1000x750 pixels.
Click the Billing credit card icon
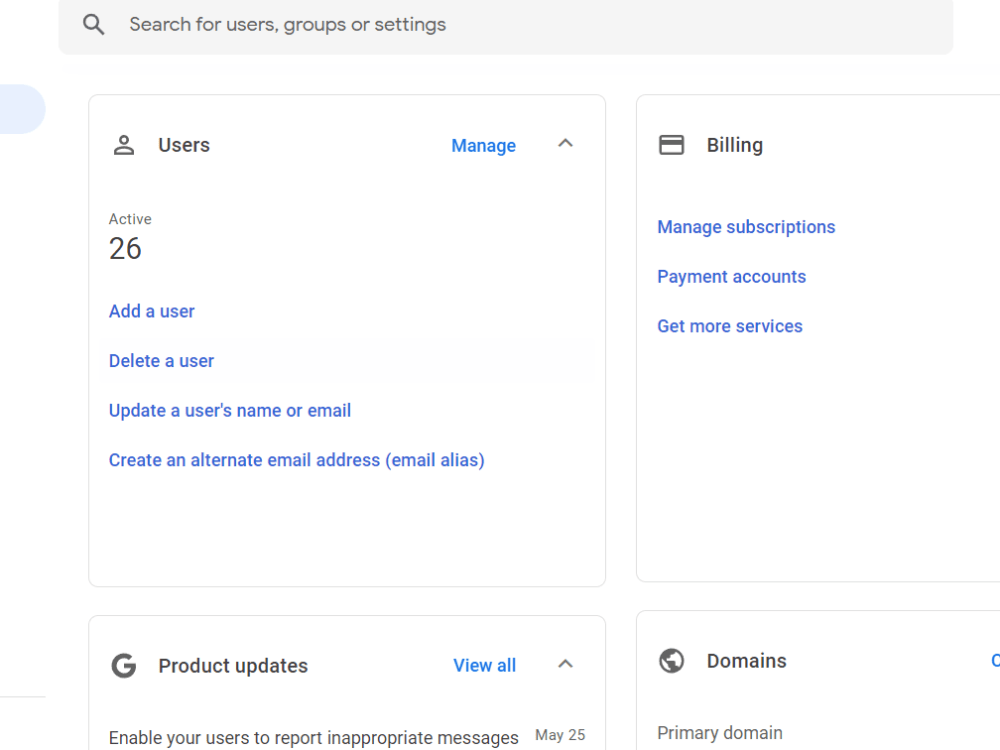[x=671, y=144]
